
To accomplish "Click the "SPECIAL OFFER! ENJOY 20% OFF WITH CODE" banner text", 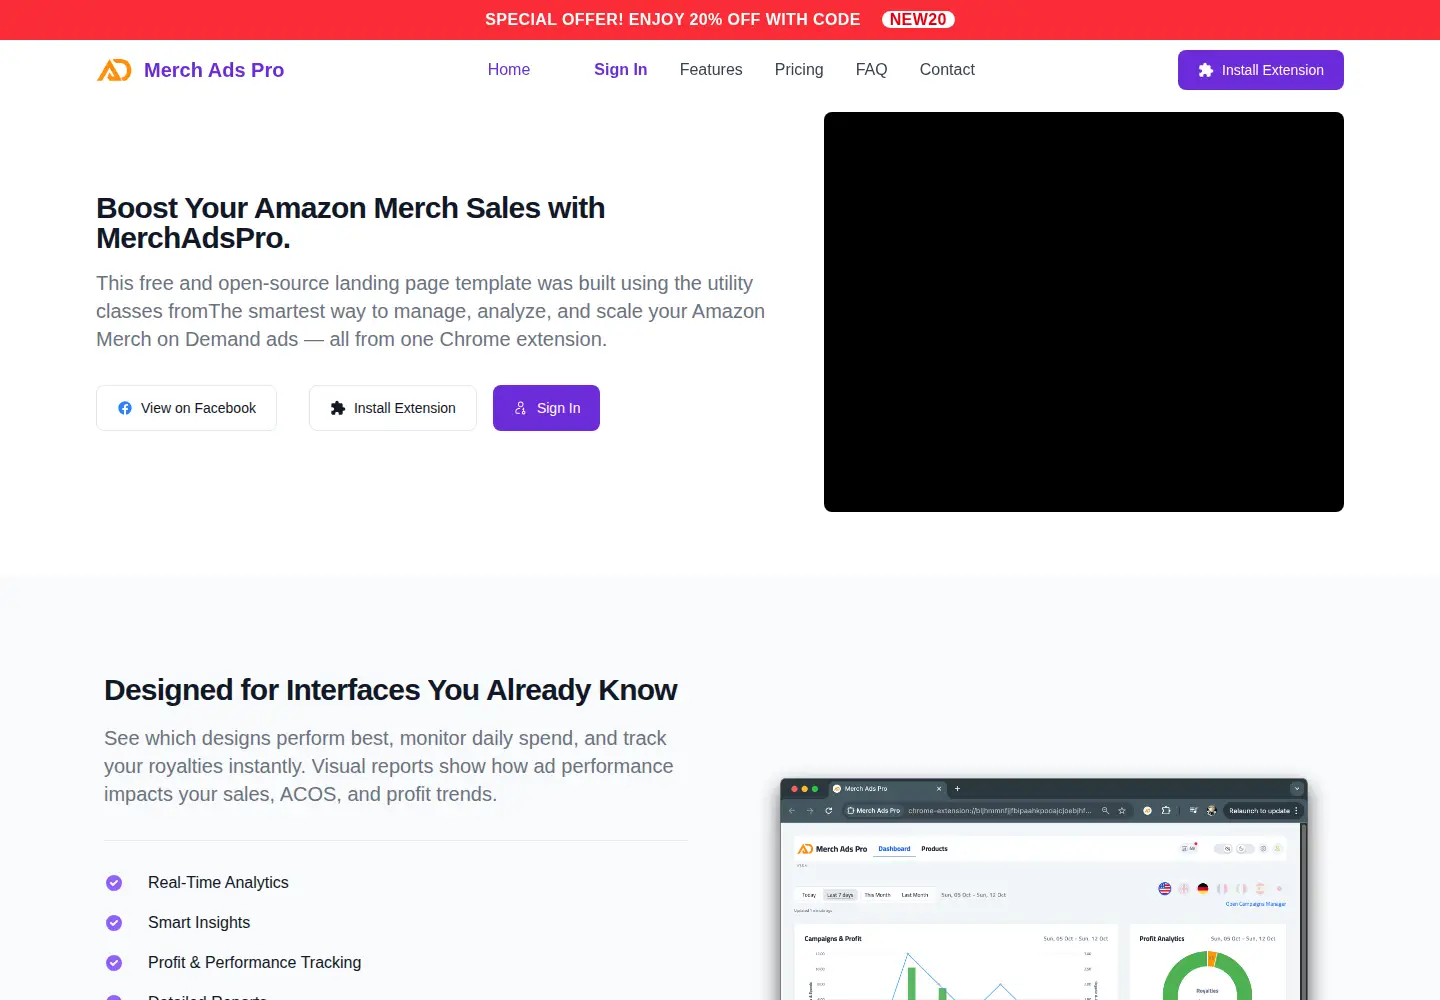I will coord(673,20).
